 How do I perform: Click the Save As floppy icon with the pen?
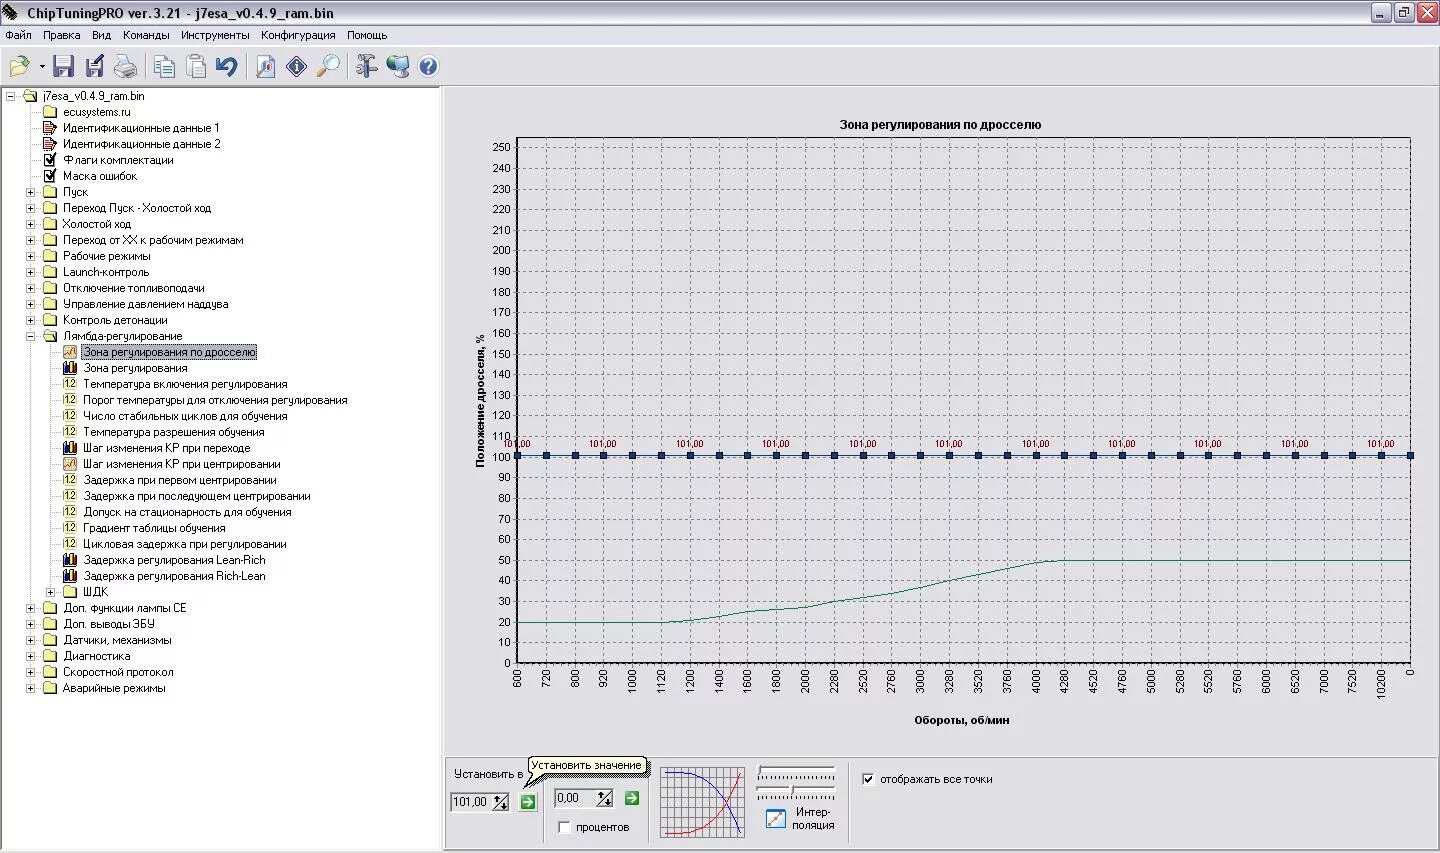point(95,67)
